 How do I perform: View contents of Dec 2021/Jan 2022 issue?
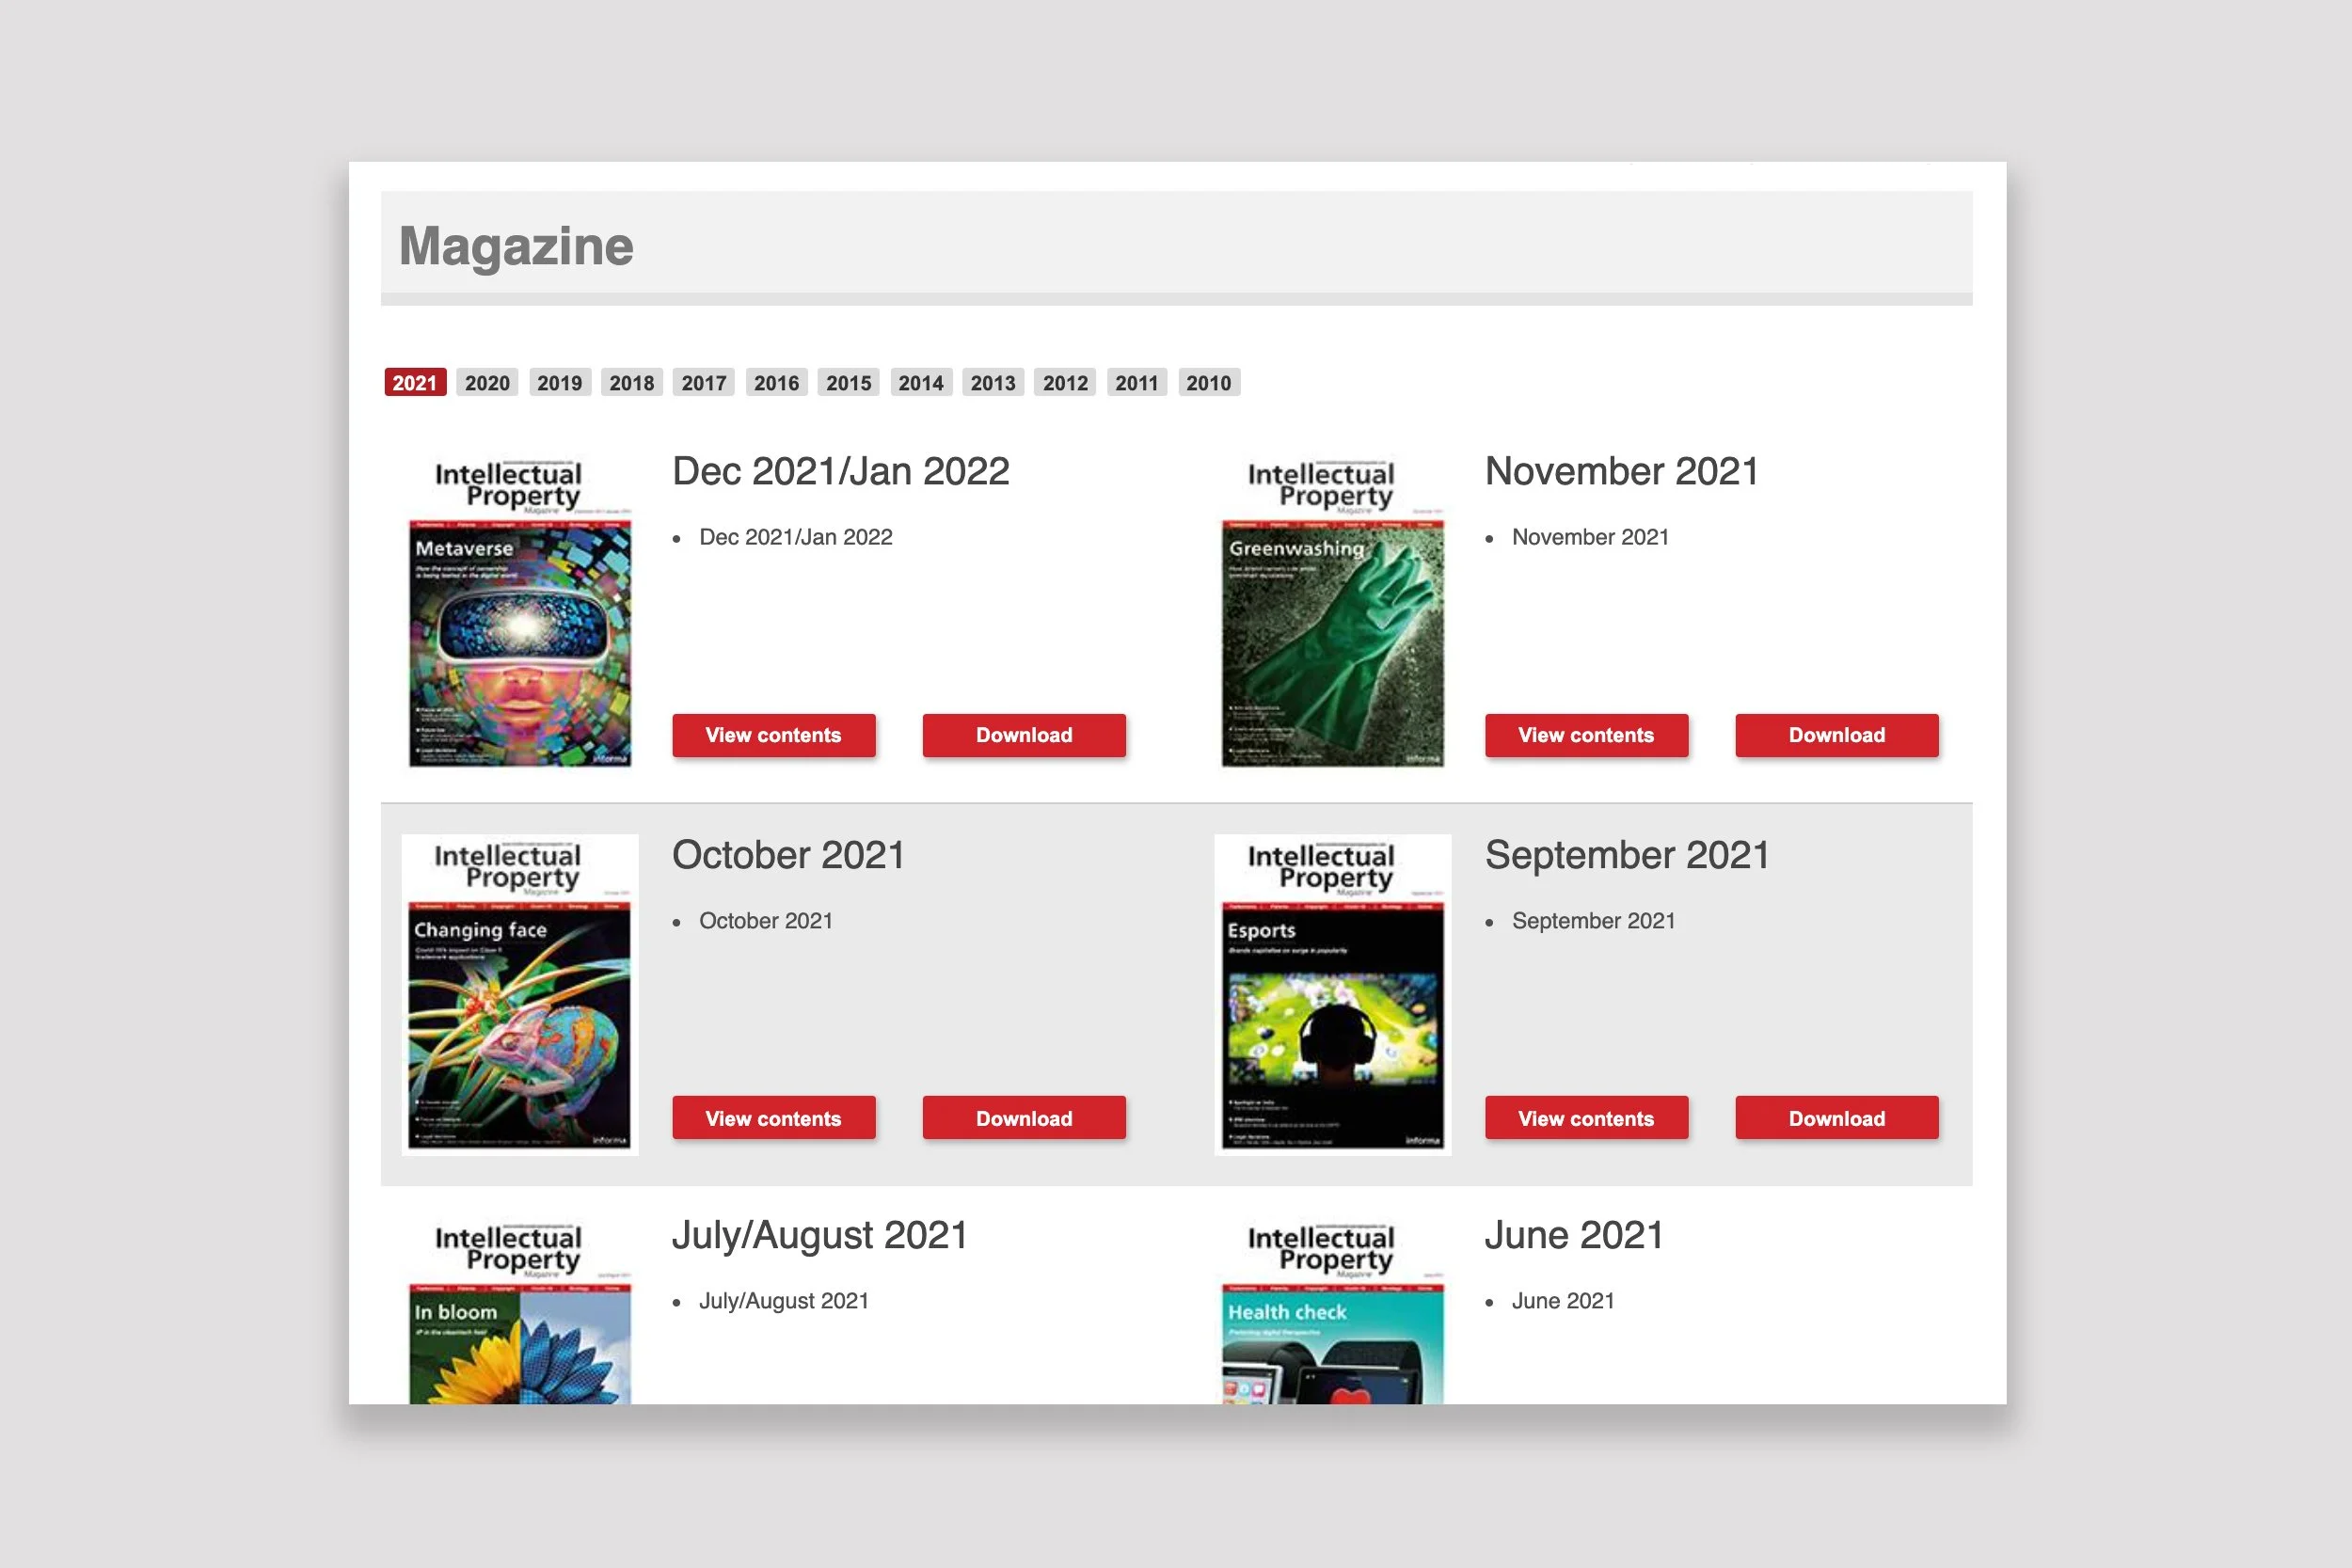coord(774,735)
